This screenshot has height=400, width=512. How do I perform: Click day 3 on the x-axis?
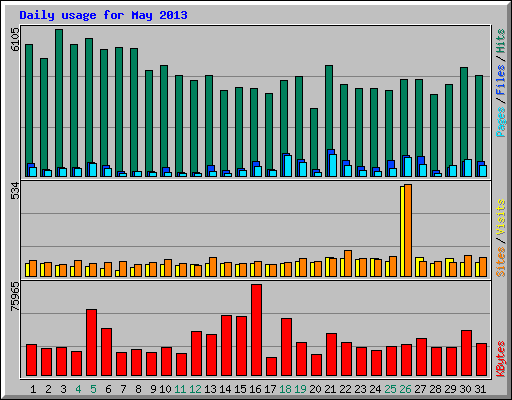tap(63, 389)
